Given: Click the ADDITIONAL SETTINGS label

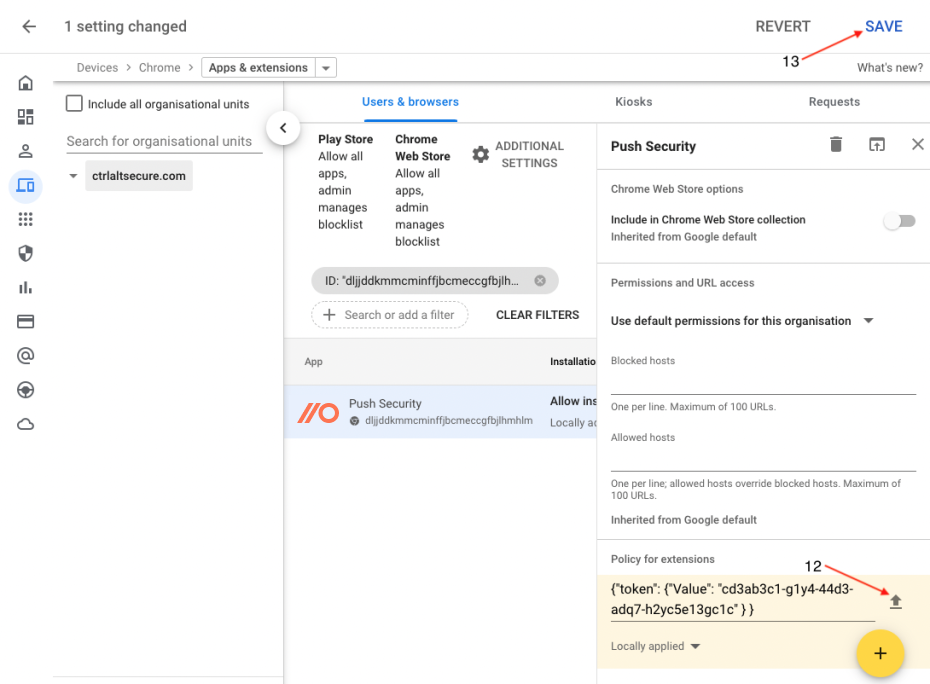Looking at the screenshot, I should (x=530, y=154).
